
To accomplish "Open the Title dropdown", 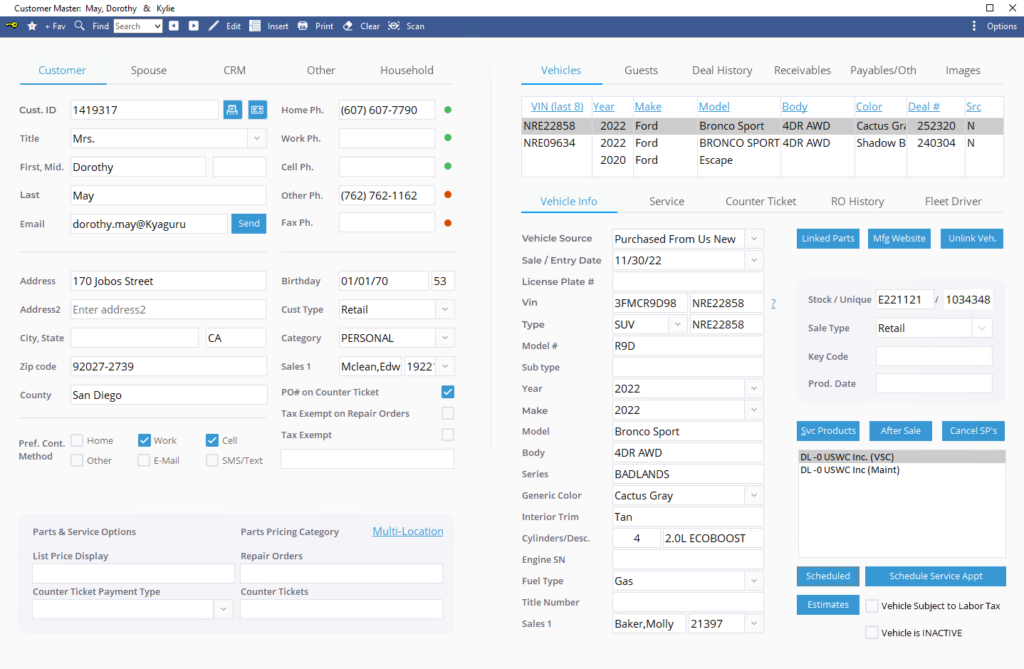I will click(256, 139).
